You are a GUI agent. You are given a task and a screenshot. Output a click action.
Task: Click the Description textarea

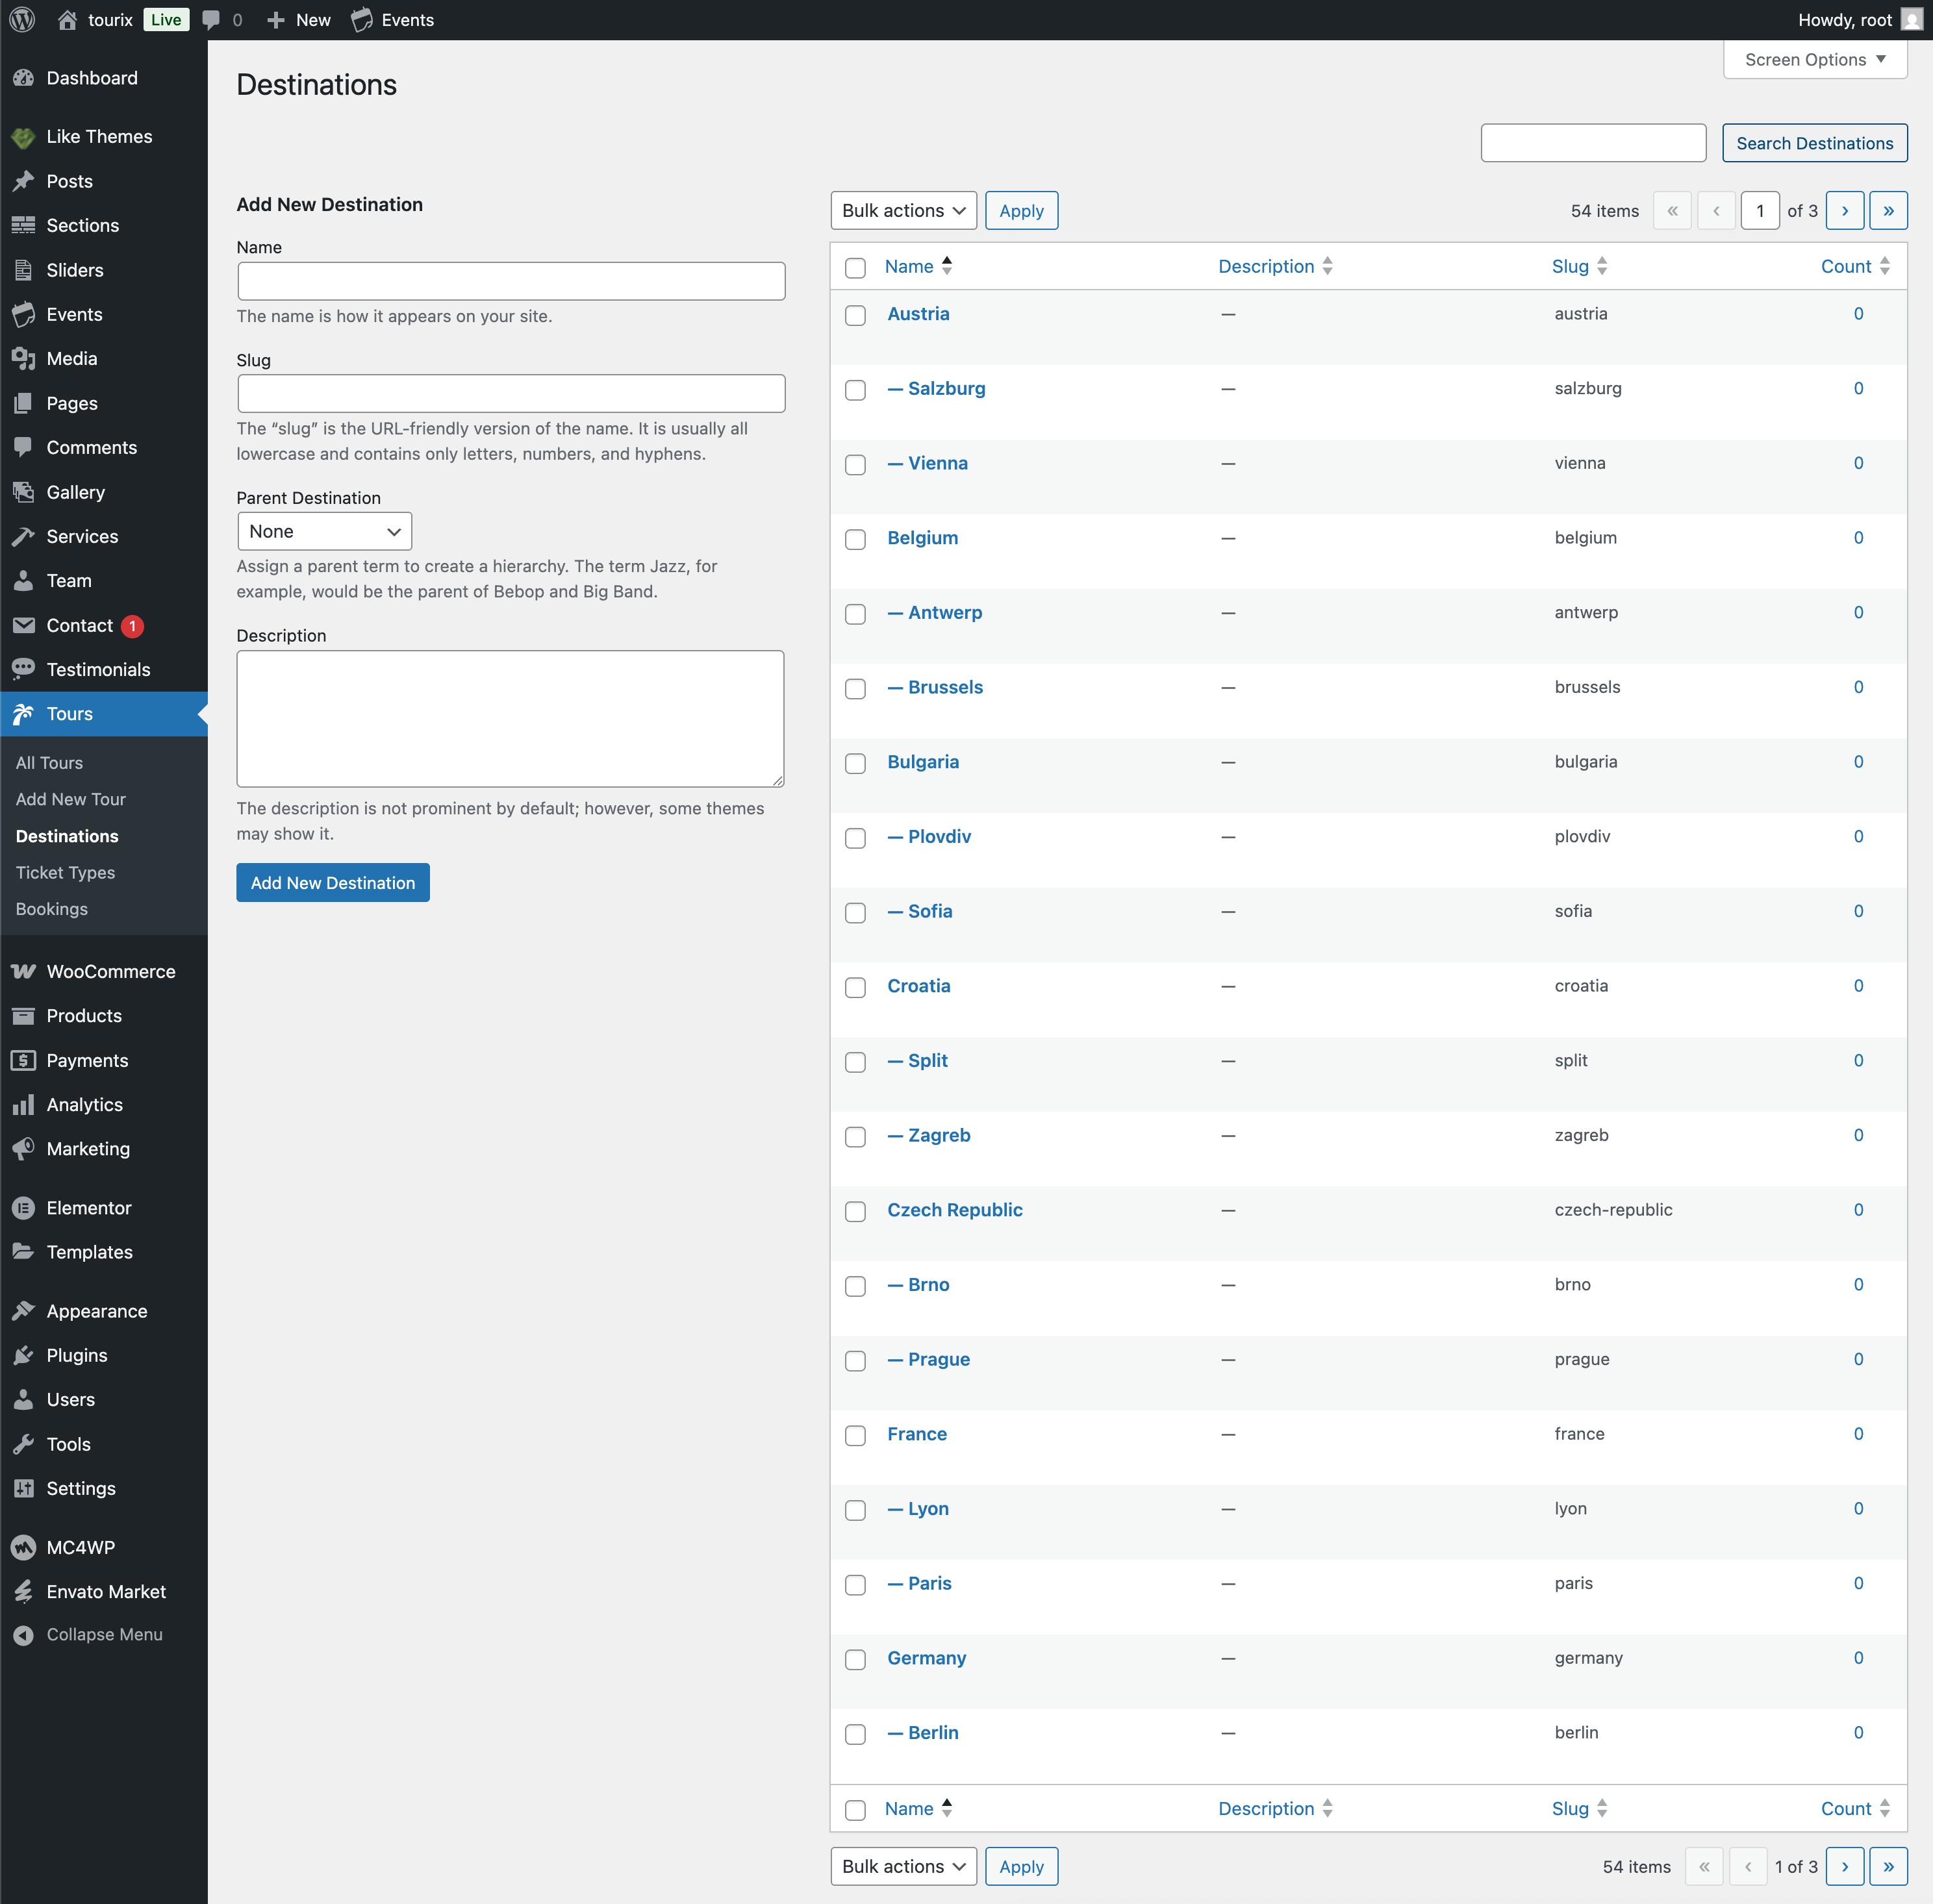point(510,719)
